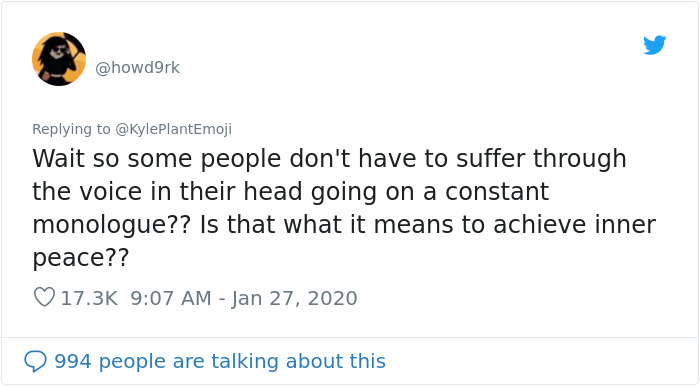The width and height of the screenshot is (700, 386).
Task: Like the tweet with the heart icon
Action: tap(45, 297)
